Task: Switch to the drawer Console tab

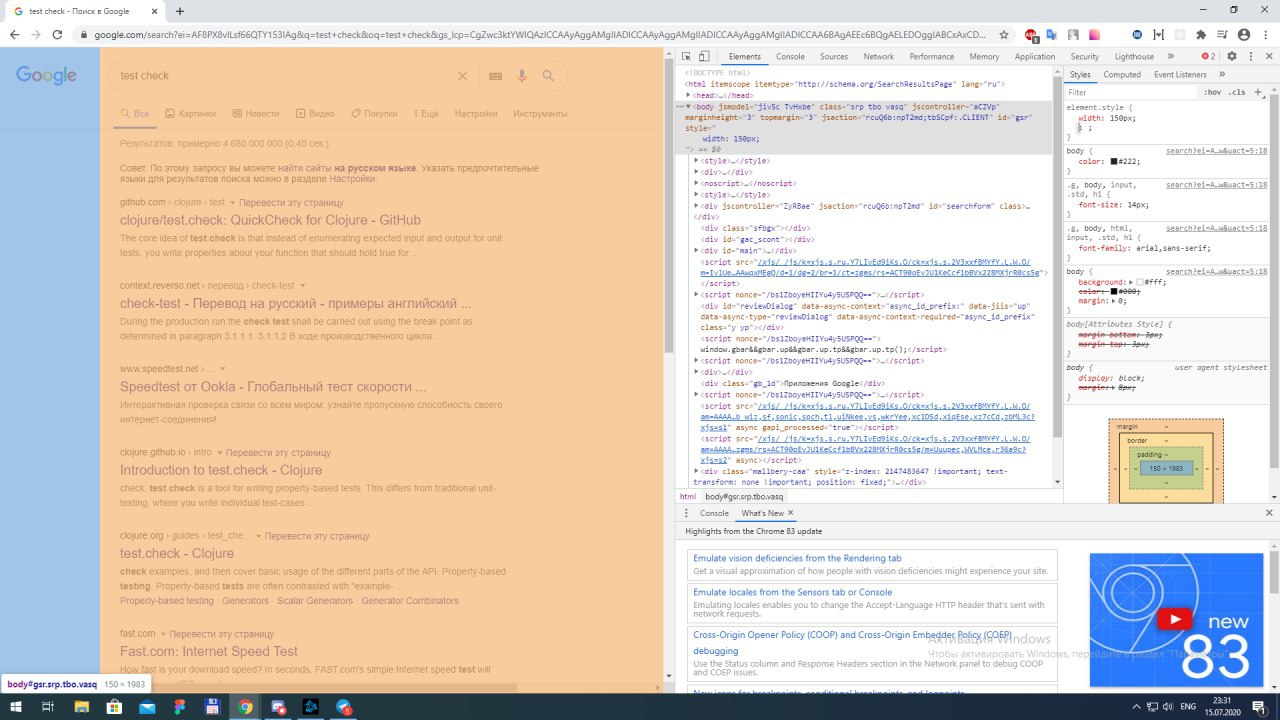Action: click(714, 513)
